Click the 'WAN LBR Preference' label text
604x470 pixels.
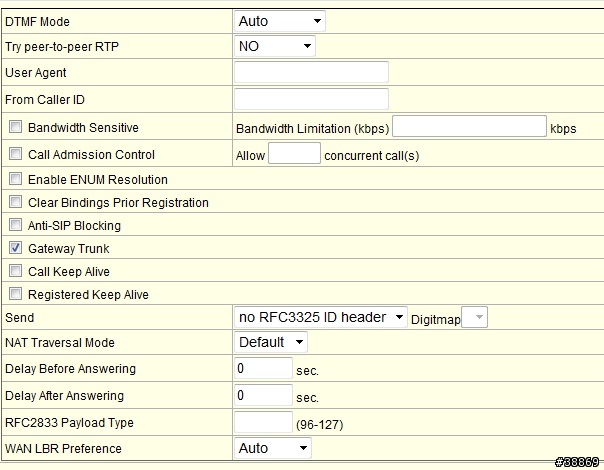63,448
